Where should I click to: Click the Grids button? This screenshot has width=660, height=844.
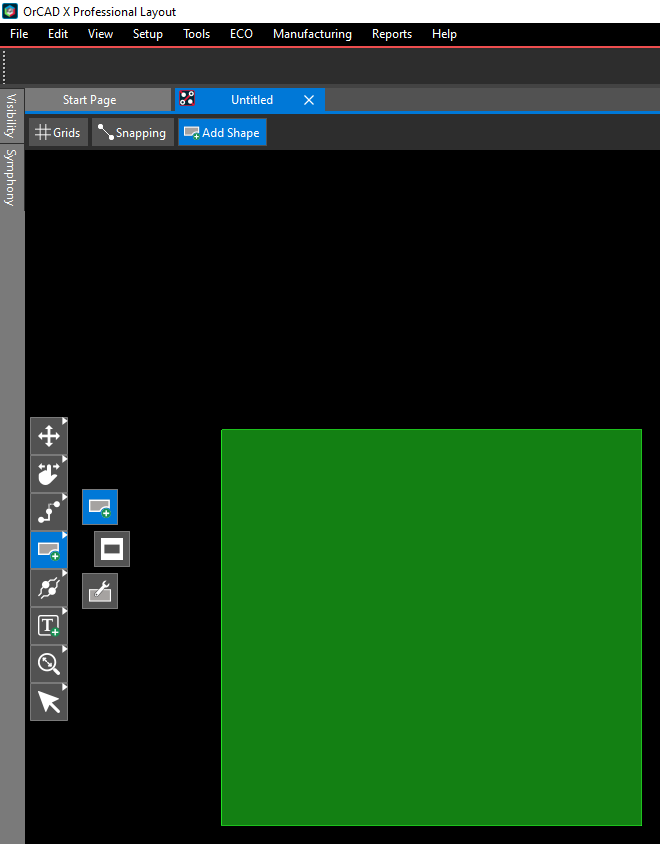coord(58,132)
